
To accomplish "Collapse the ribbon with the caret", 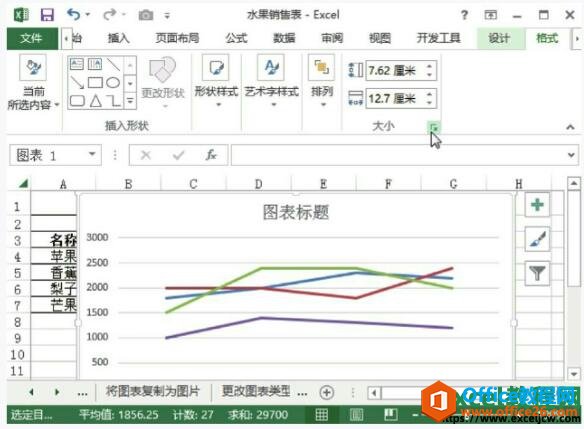I will [x=570, y=127].
